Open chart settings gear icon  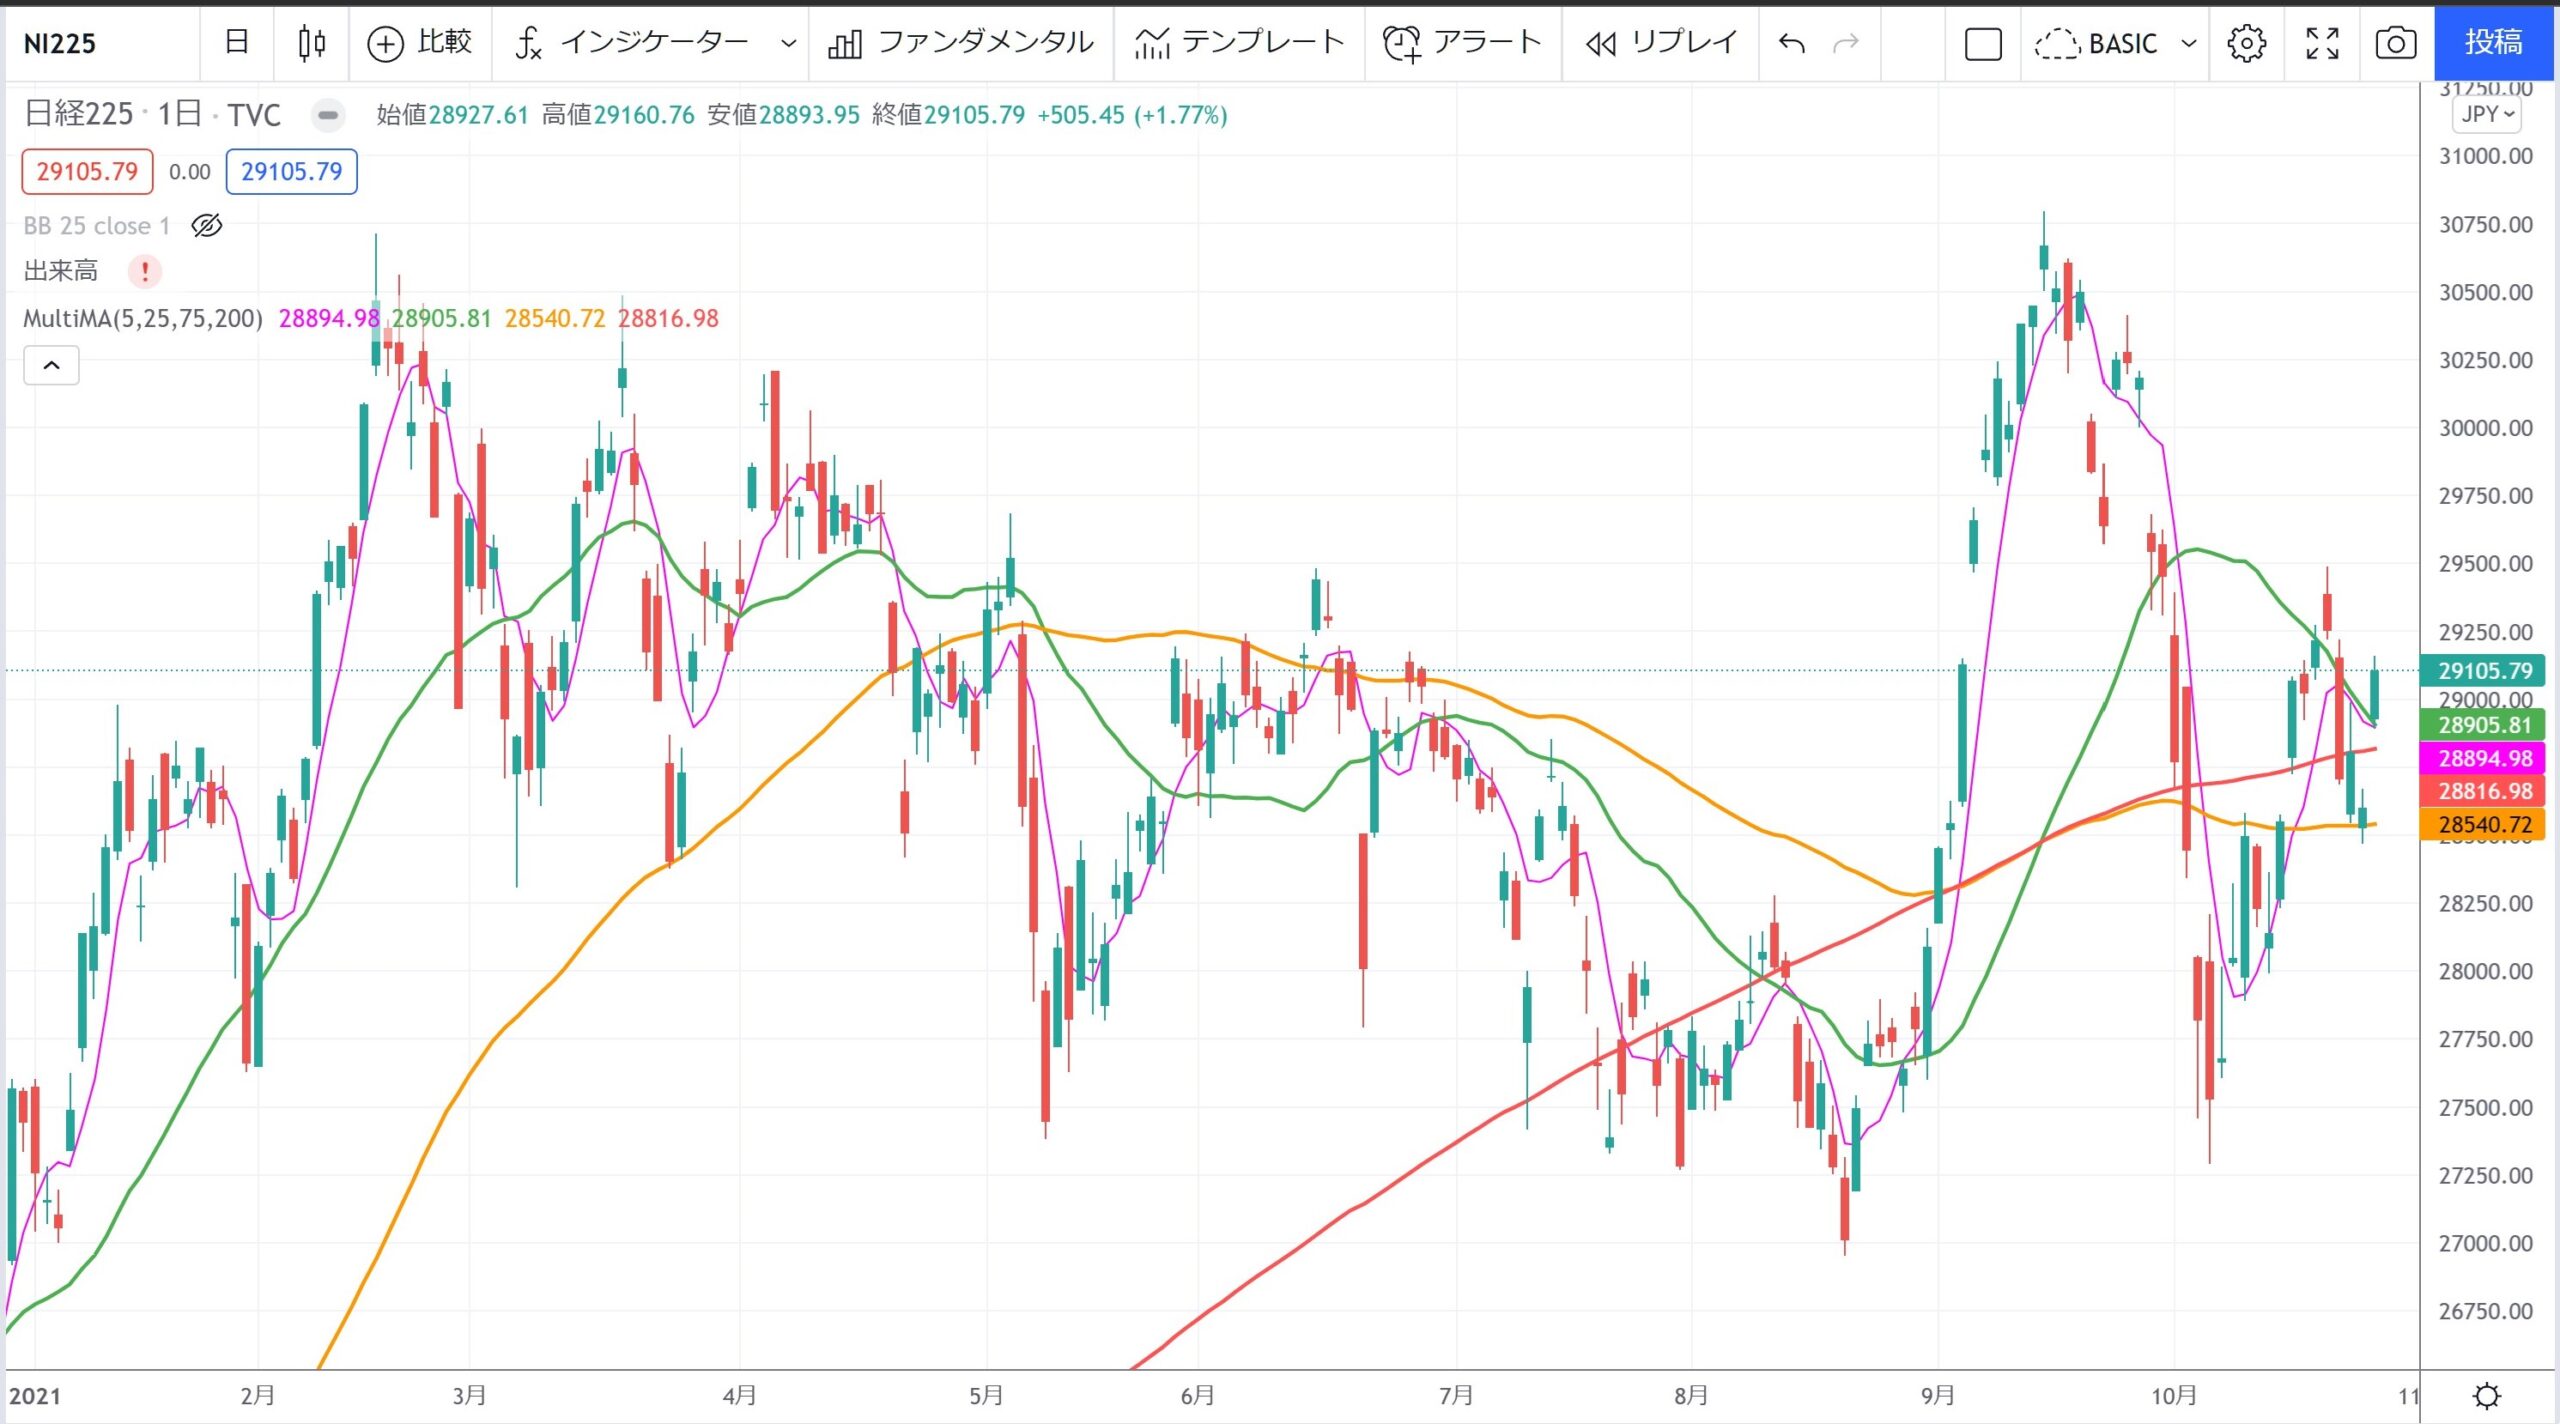click(x=2247, y=43)
